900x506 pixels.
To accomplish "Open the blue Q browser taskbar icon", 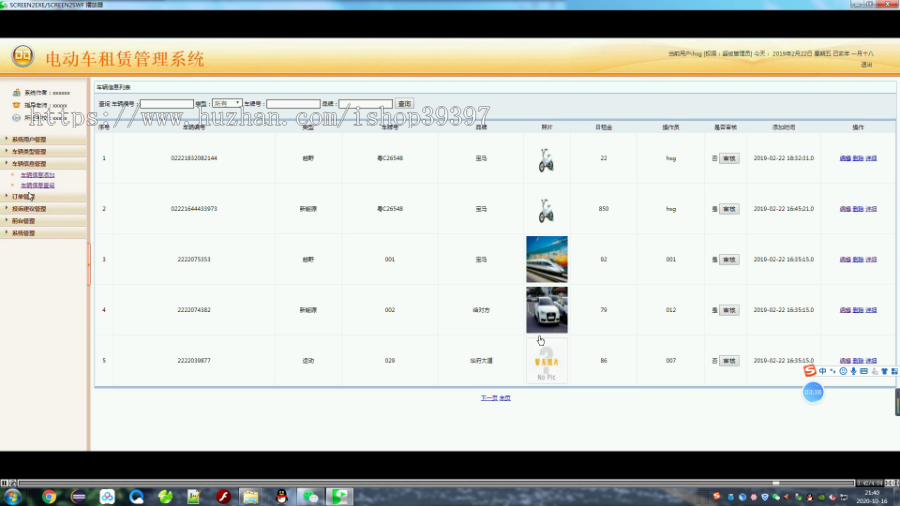I will point(136,497).
